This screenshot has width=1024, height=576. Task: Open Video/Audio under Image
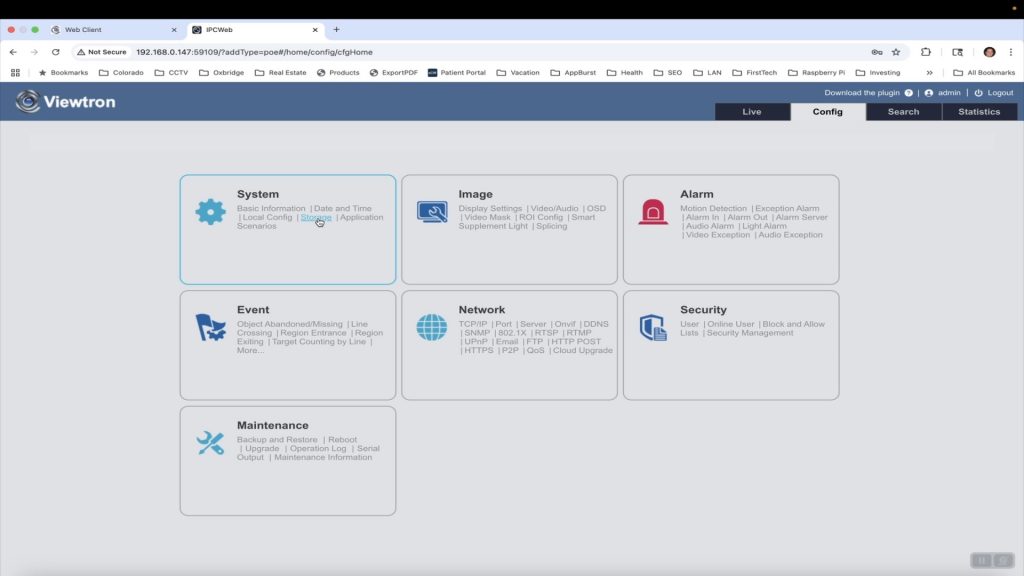click(x=554, y=208)
